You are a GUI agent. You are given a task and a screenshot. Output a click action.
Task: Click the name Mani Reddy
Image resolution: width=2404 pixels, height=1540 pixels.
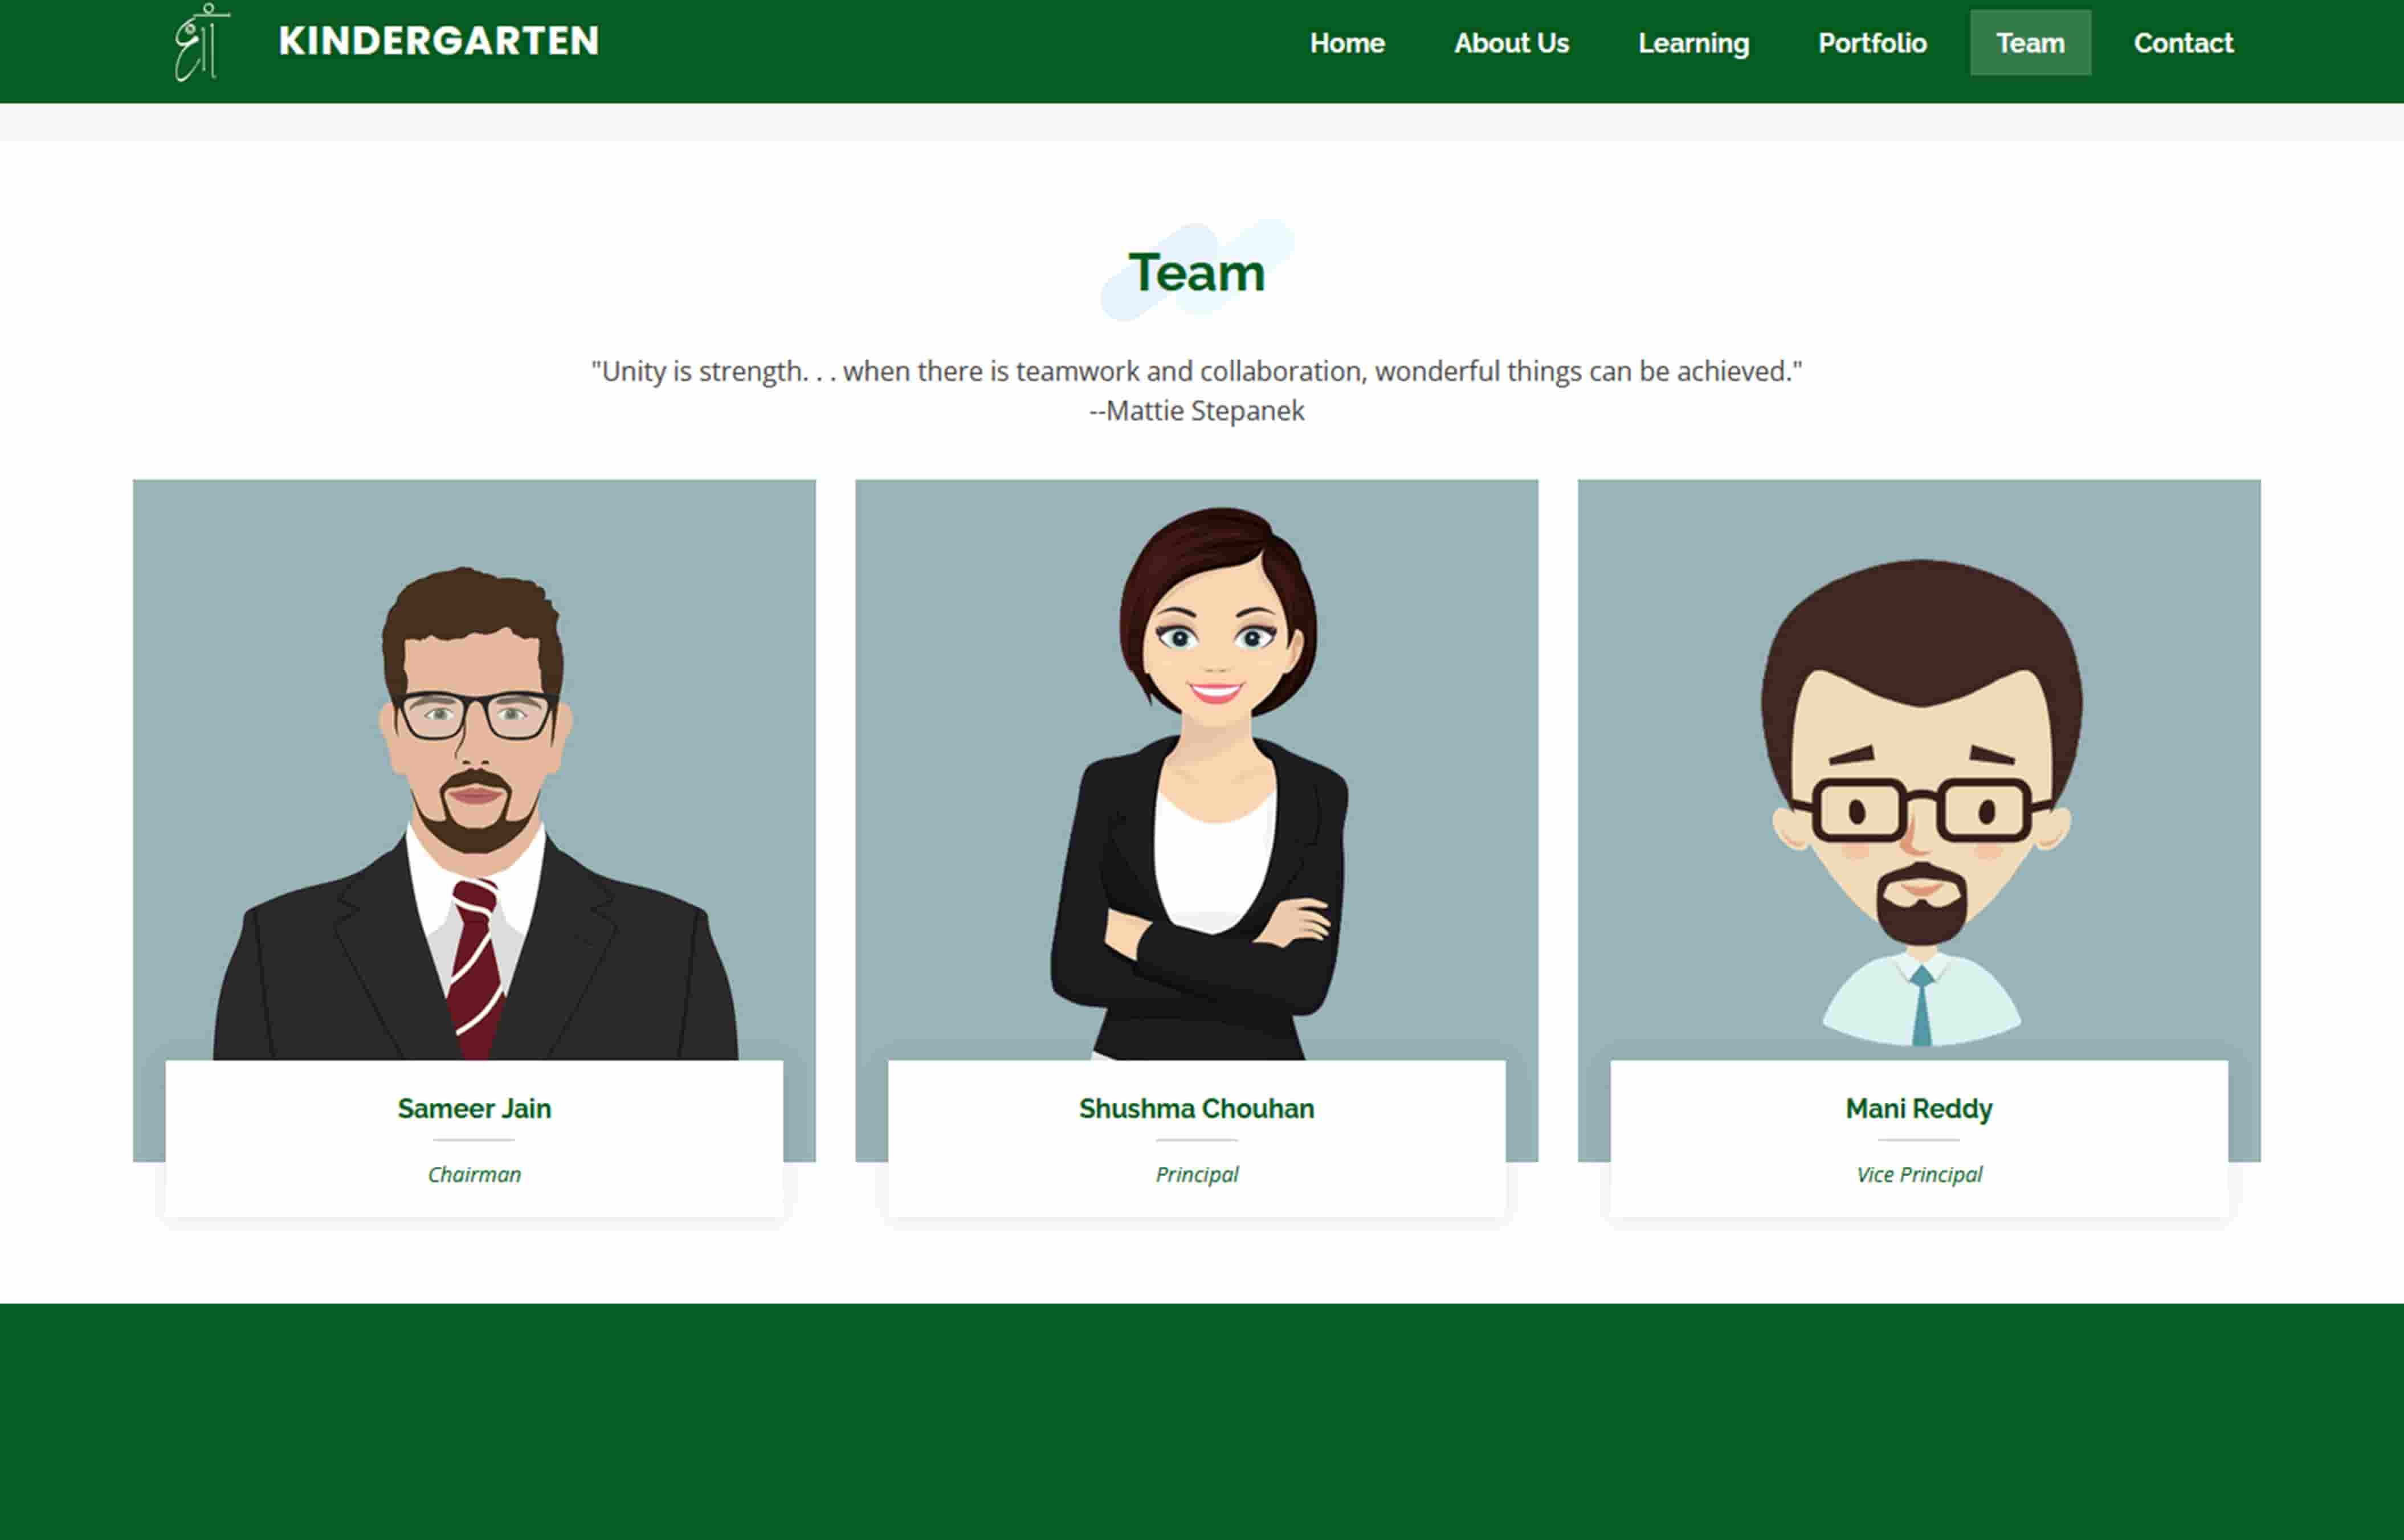tap(1918, 1108)
